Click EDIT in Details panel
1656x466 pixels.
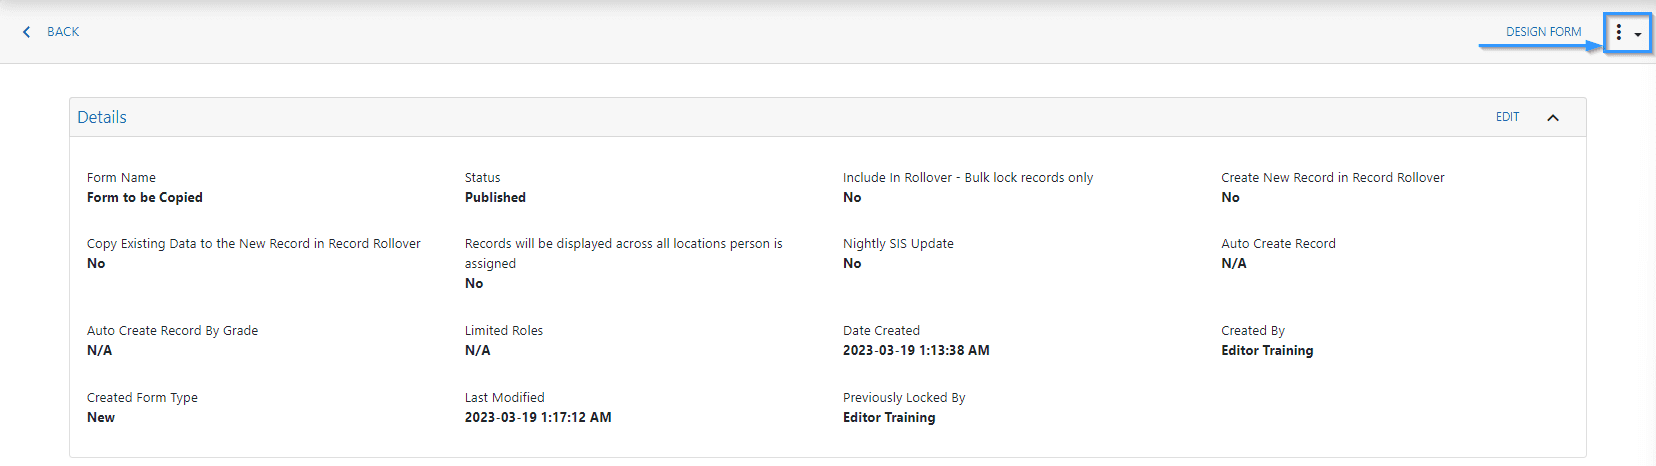[1507, 117]
